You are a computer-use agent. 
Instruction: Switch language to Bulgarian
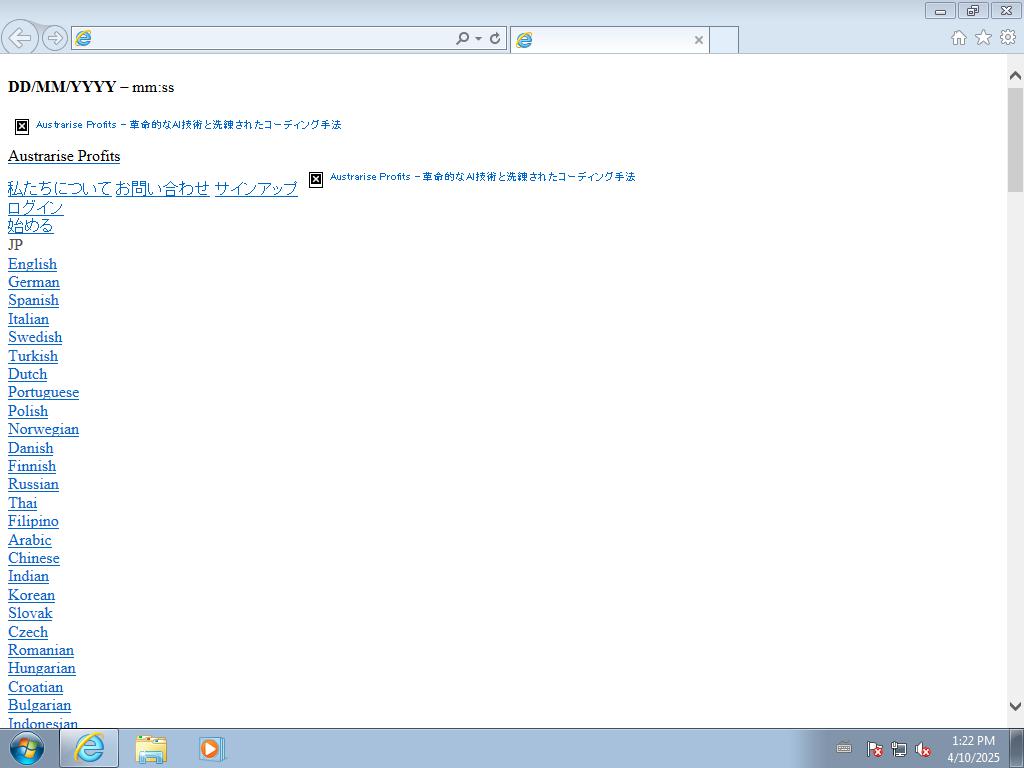coord(40,705)
